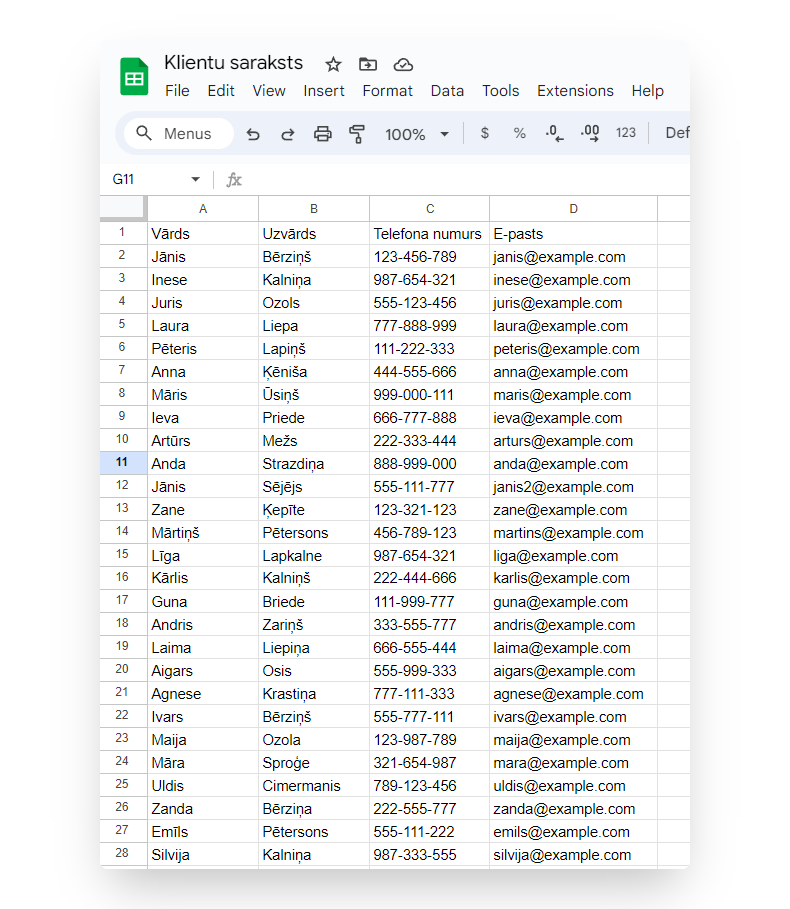Activate the paint format tool
Screen dimensions: 790x909
click(x=357, y=134)
